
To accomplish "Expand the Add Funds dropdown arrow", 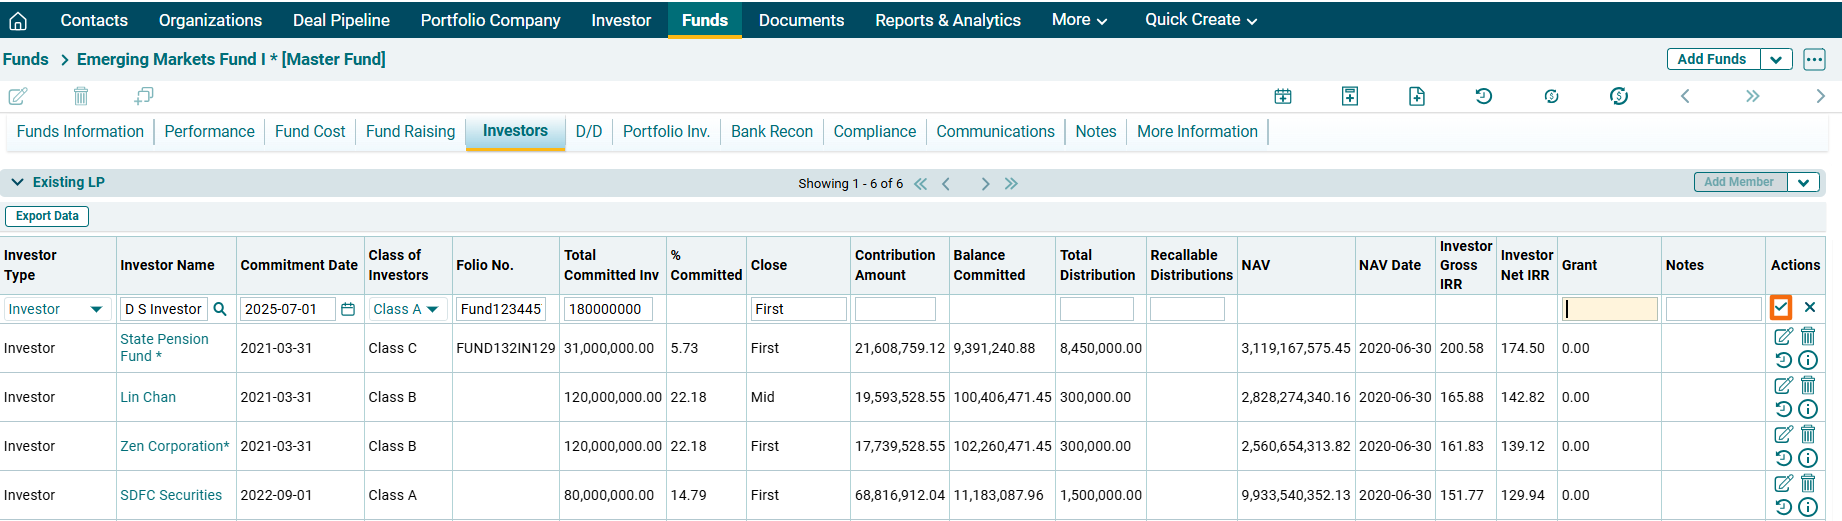I will (x=1776, y=59).
